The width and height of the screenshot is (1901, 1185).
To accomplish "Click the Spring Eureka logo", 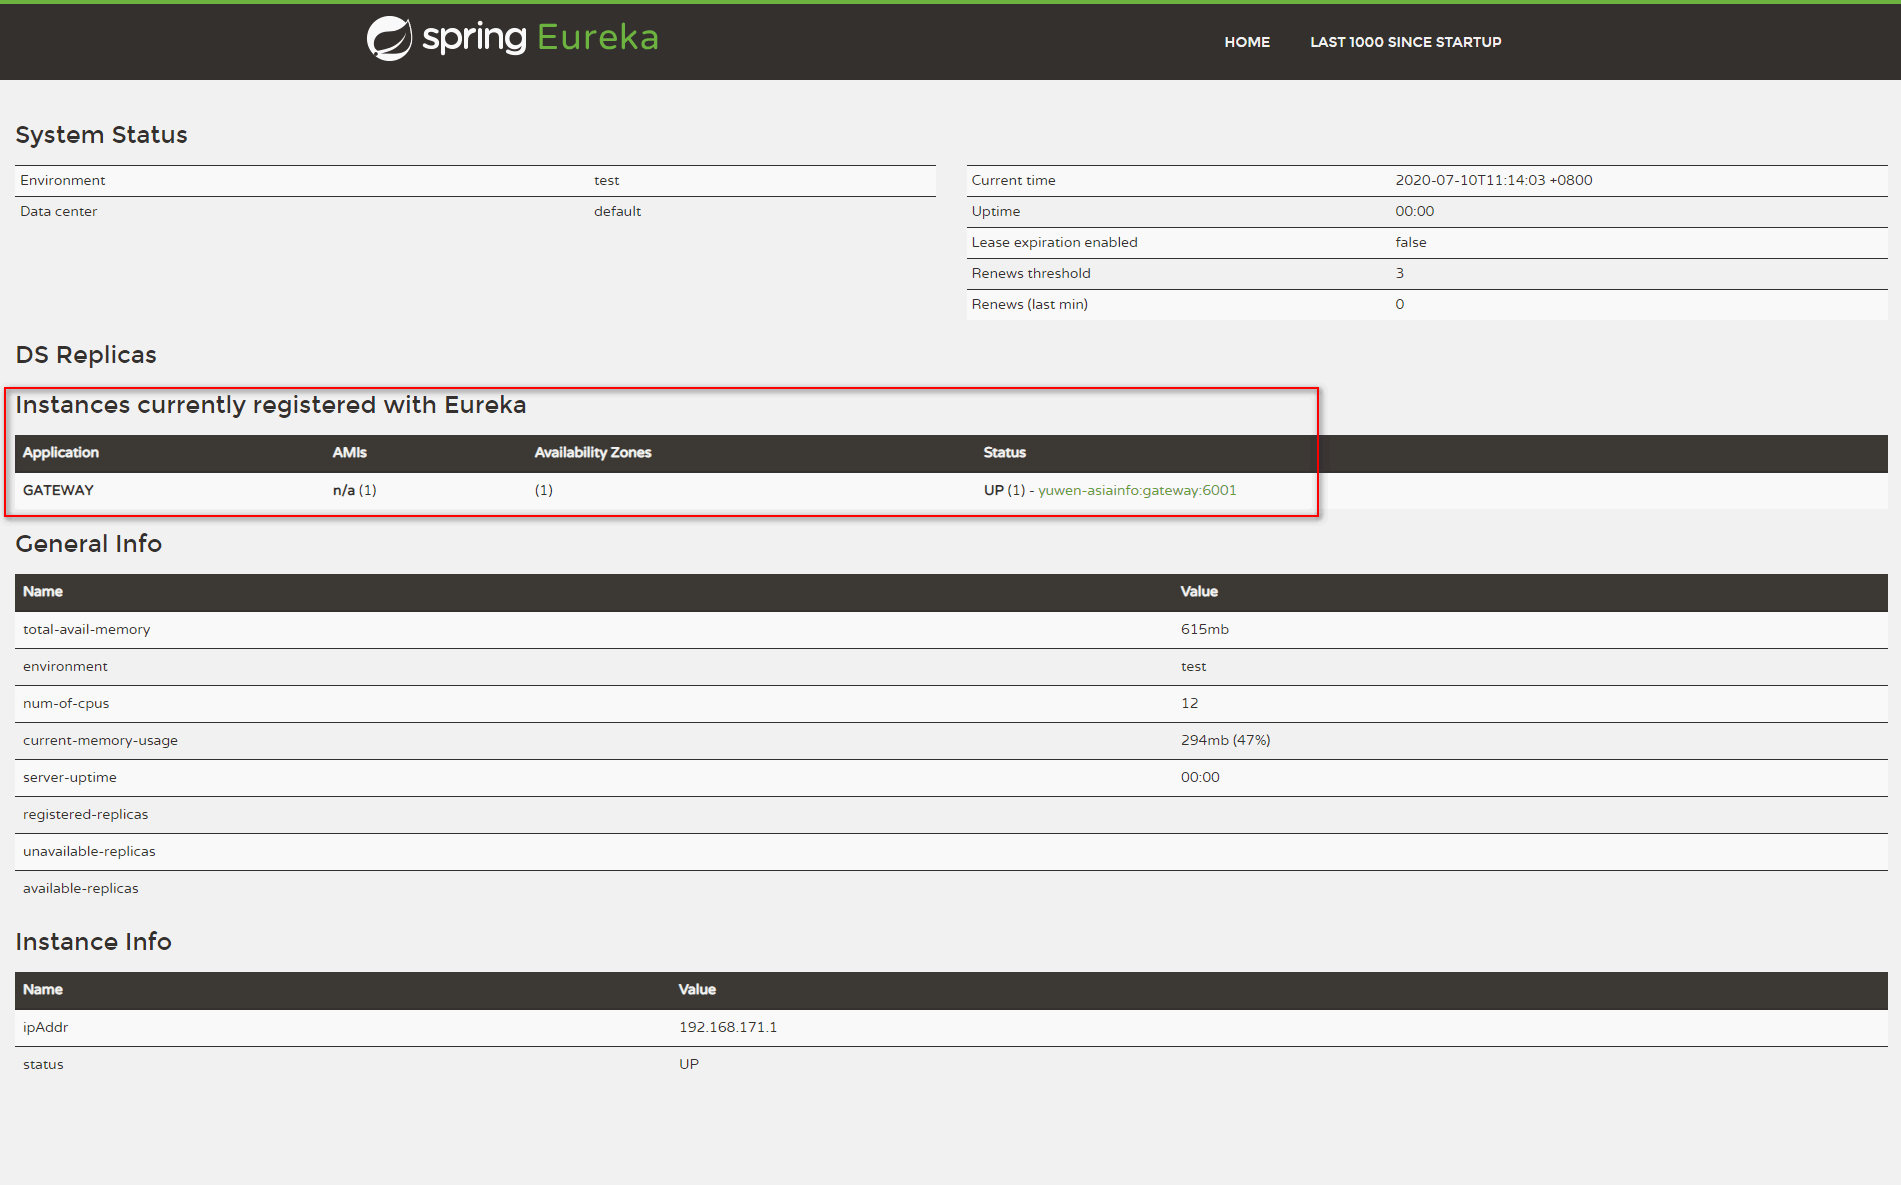I will coord(512,38).
